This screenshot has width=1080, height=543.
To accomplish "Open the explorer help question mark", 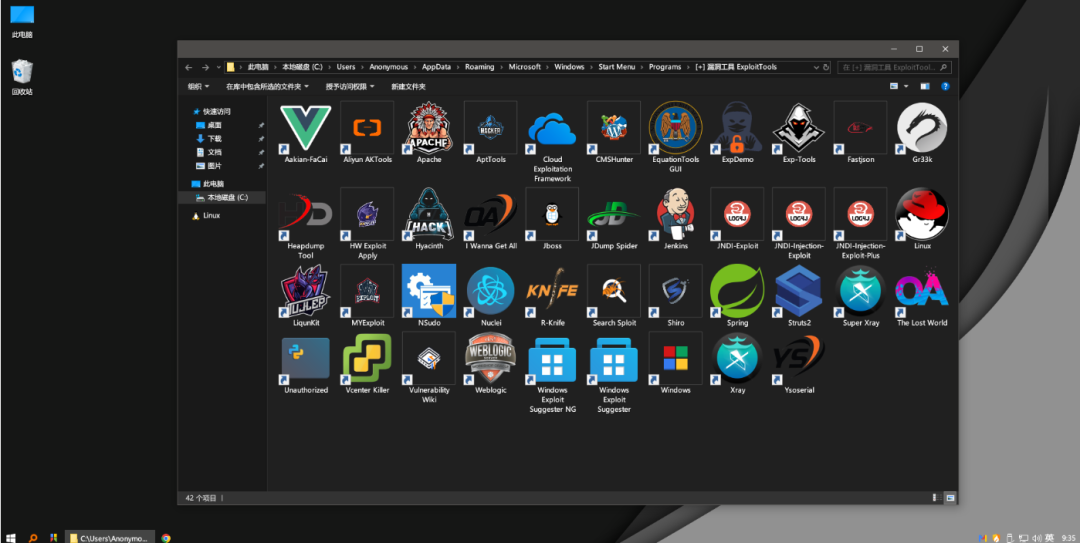I will (x=945, y=87).
